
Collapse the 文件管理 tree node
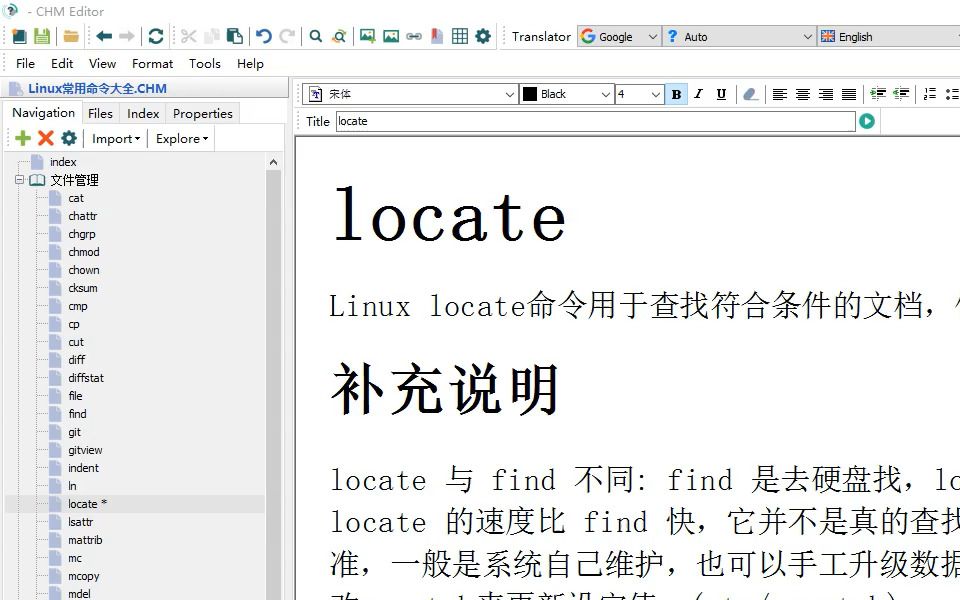tap(20, 180)
